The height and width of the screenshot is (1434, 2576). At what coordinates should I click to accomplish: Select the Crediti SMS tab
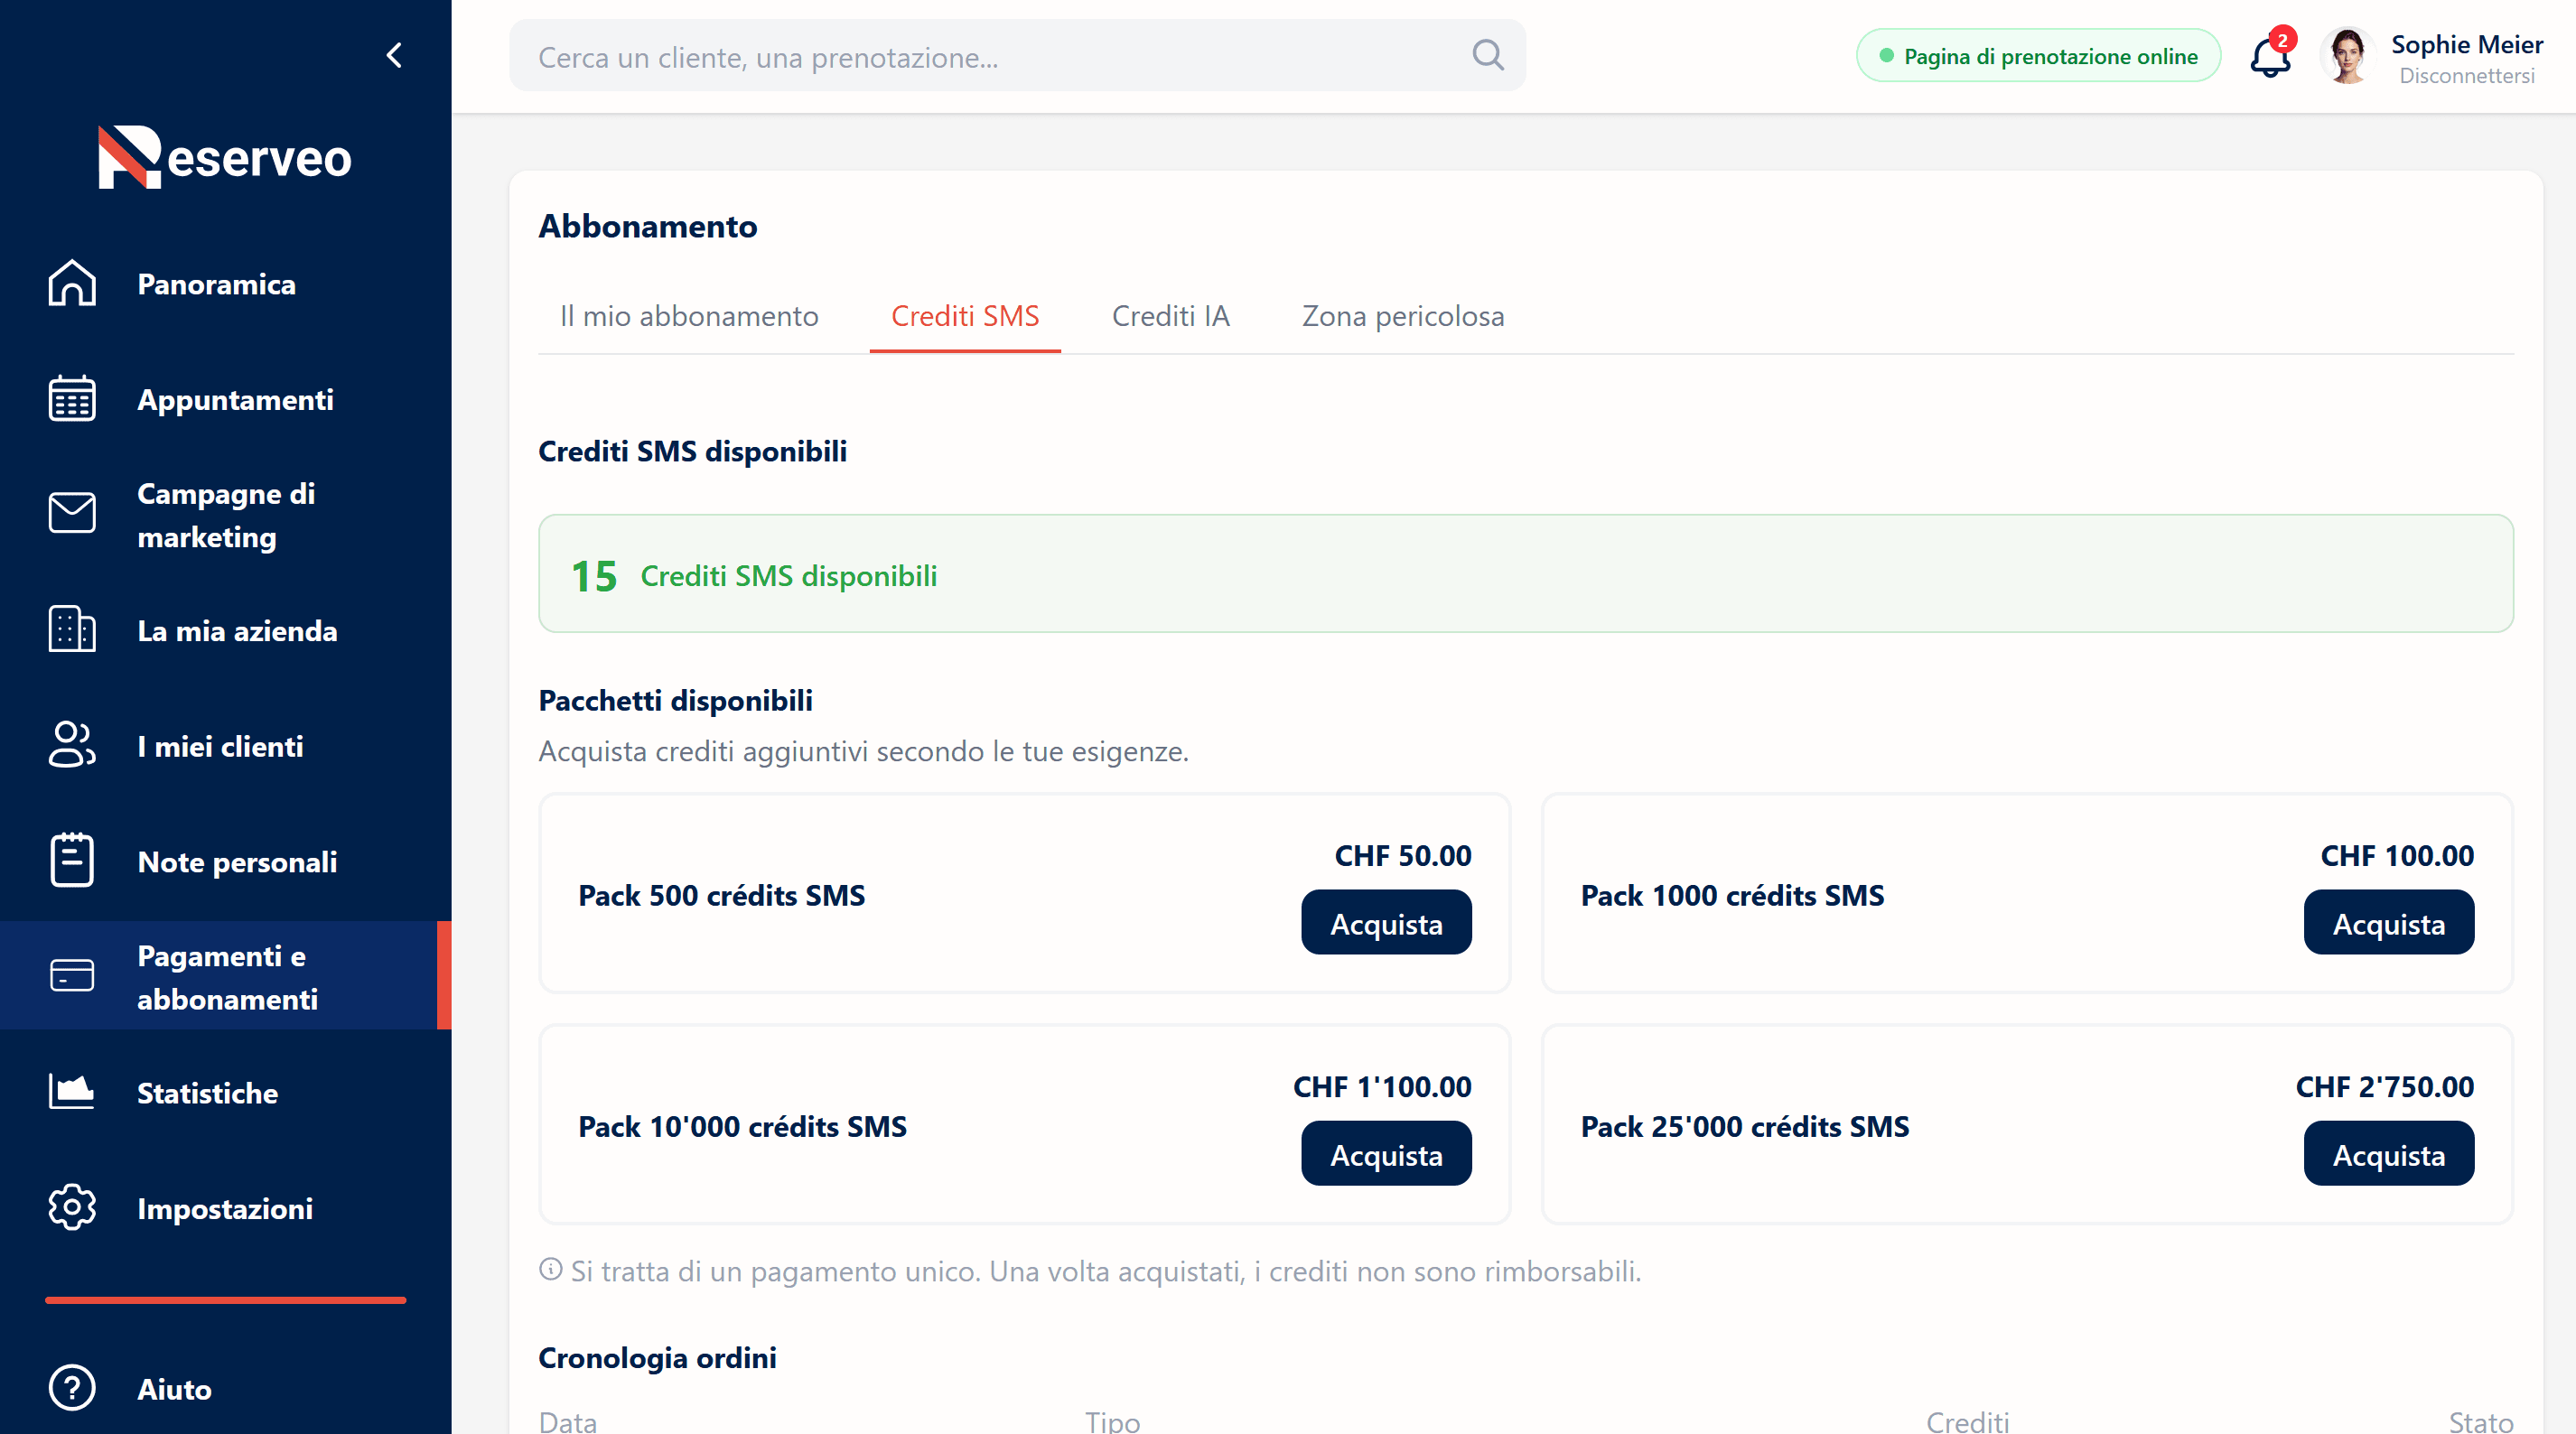coord(965,316)
